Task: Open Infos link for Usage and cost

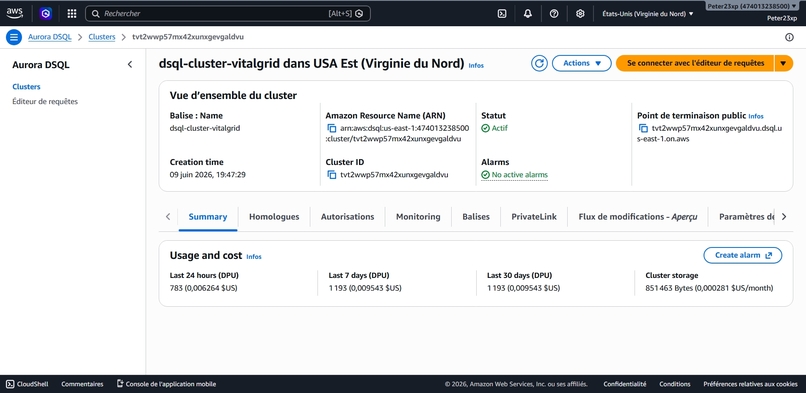Action: [253, 257]
